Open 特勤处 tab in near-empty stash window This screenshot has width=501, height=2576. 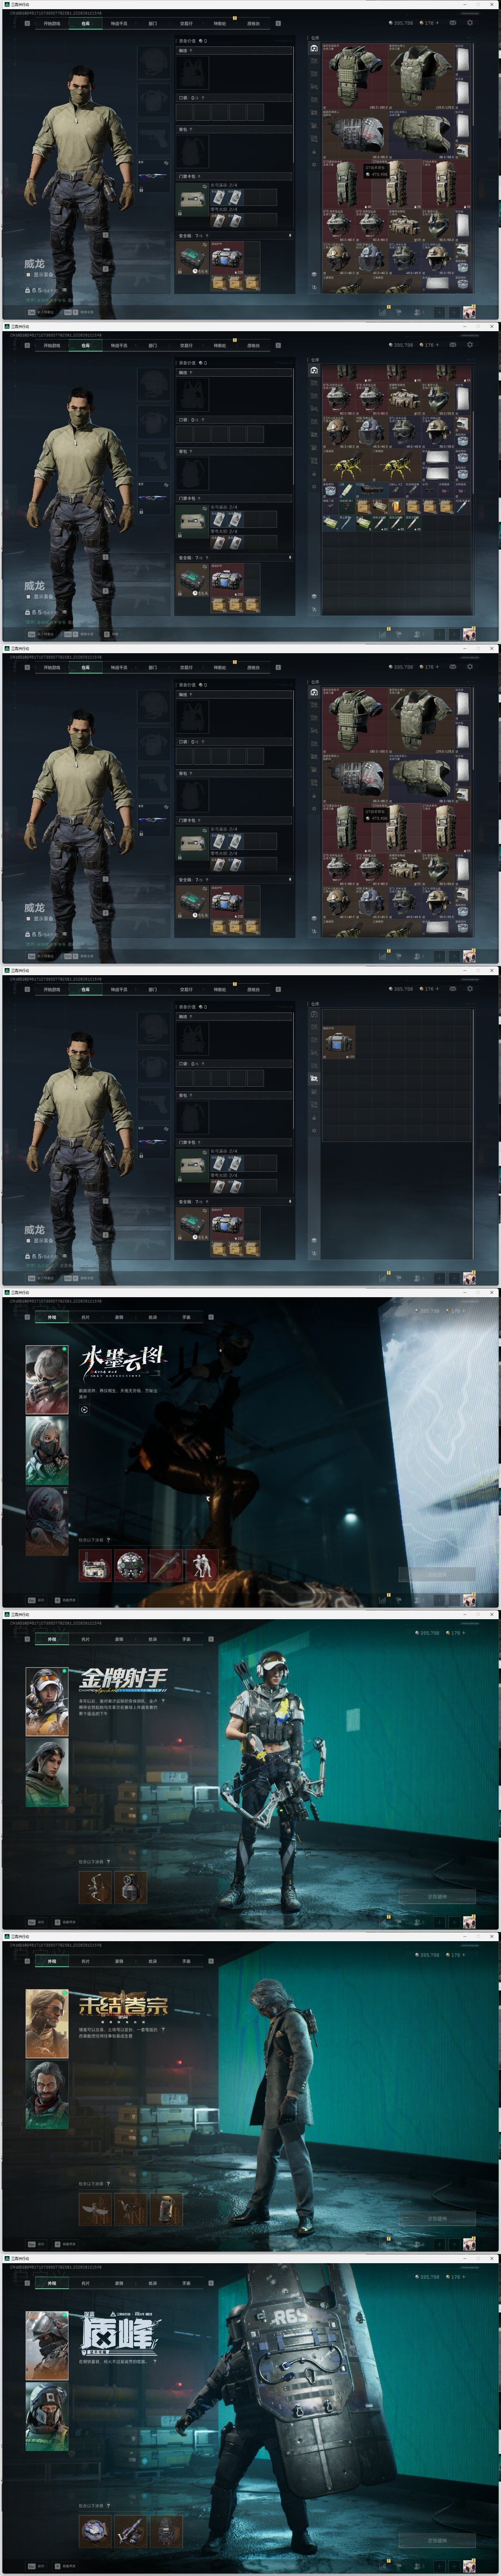click(x=220, y=989)
